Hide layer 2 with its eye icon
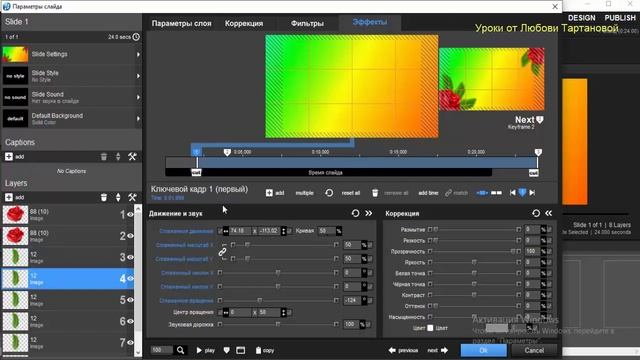The height and width of the screenshot is (360, 640). click(130, 236)
